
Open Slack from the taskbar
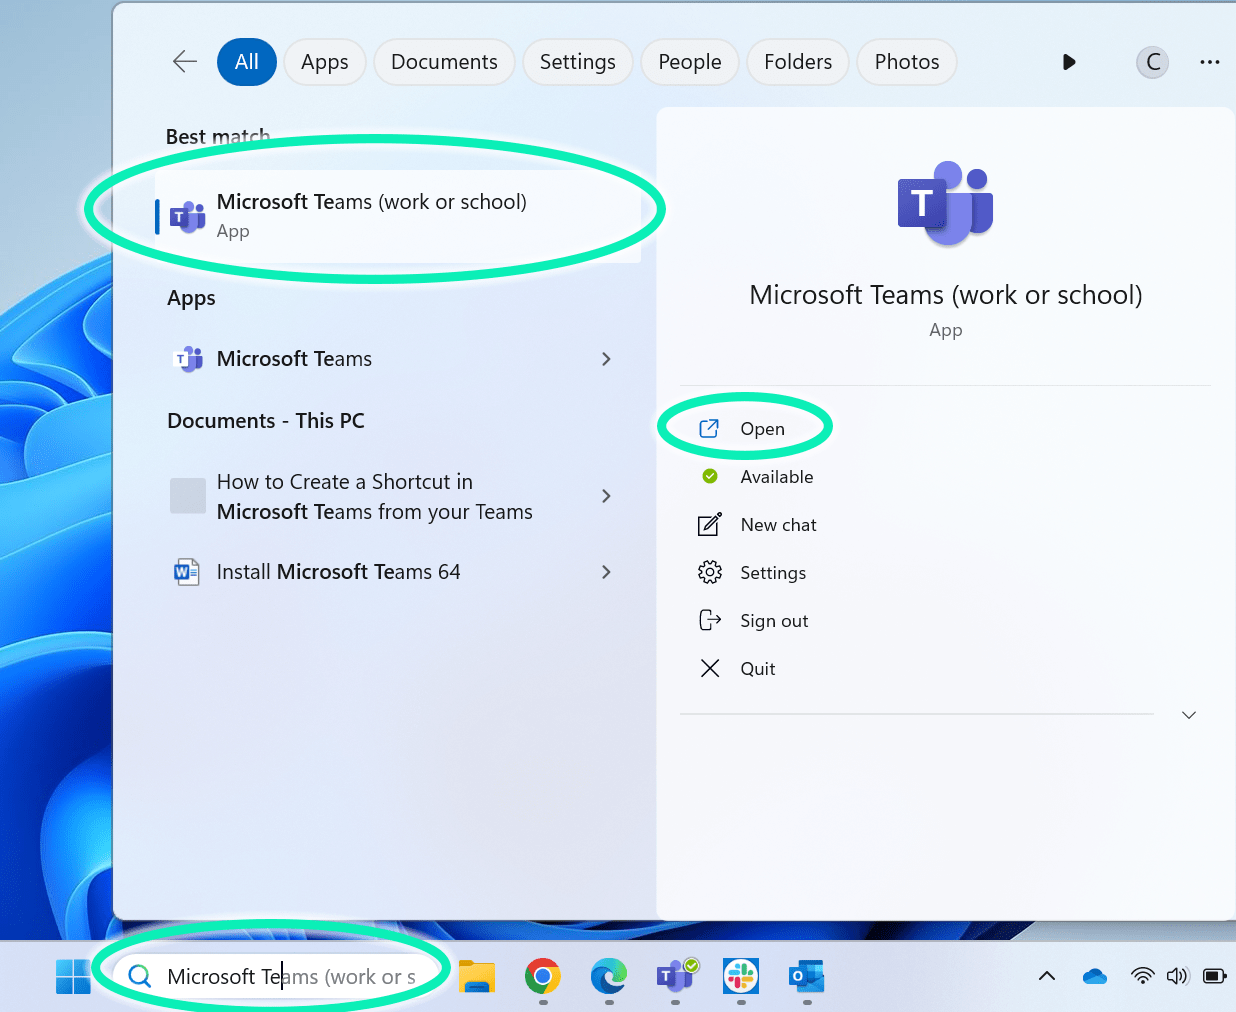tap(740, 976)
